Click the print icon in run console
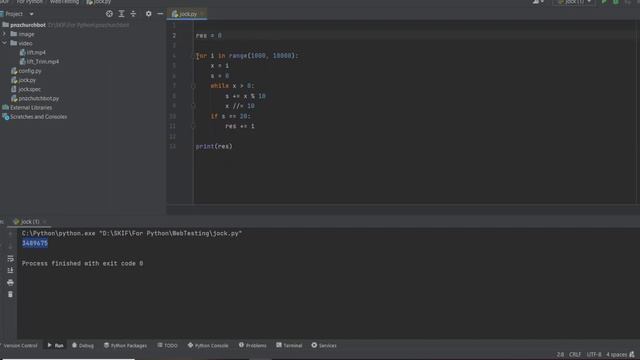Image resolution: width=640 pixels, height=360 pixels. (10, 282)
